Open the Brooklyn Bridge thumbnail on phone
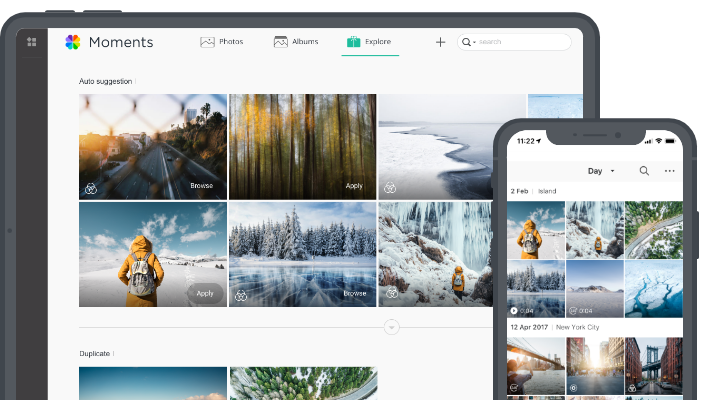Screen dimensions: 706x400 coord(535,367)
